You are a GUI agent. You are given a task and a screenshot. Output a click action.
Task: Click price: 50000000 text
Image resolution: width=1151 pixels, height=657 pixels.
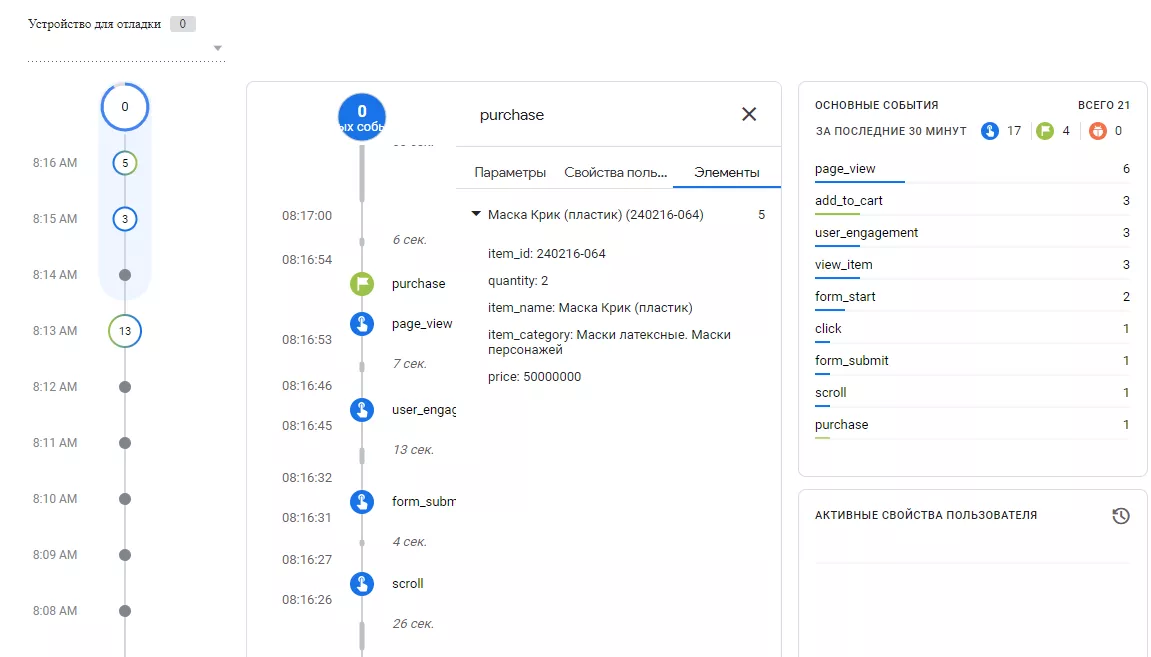[534, 377]
